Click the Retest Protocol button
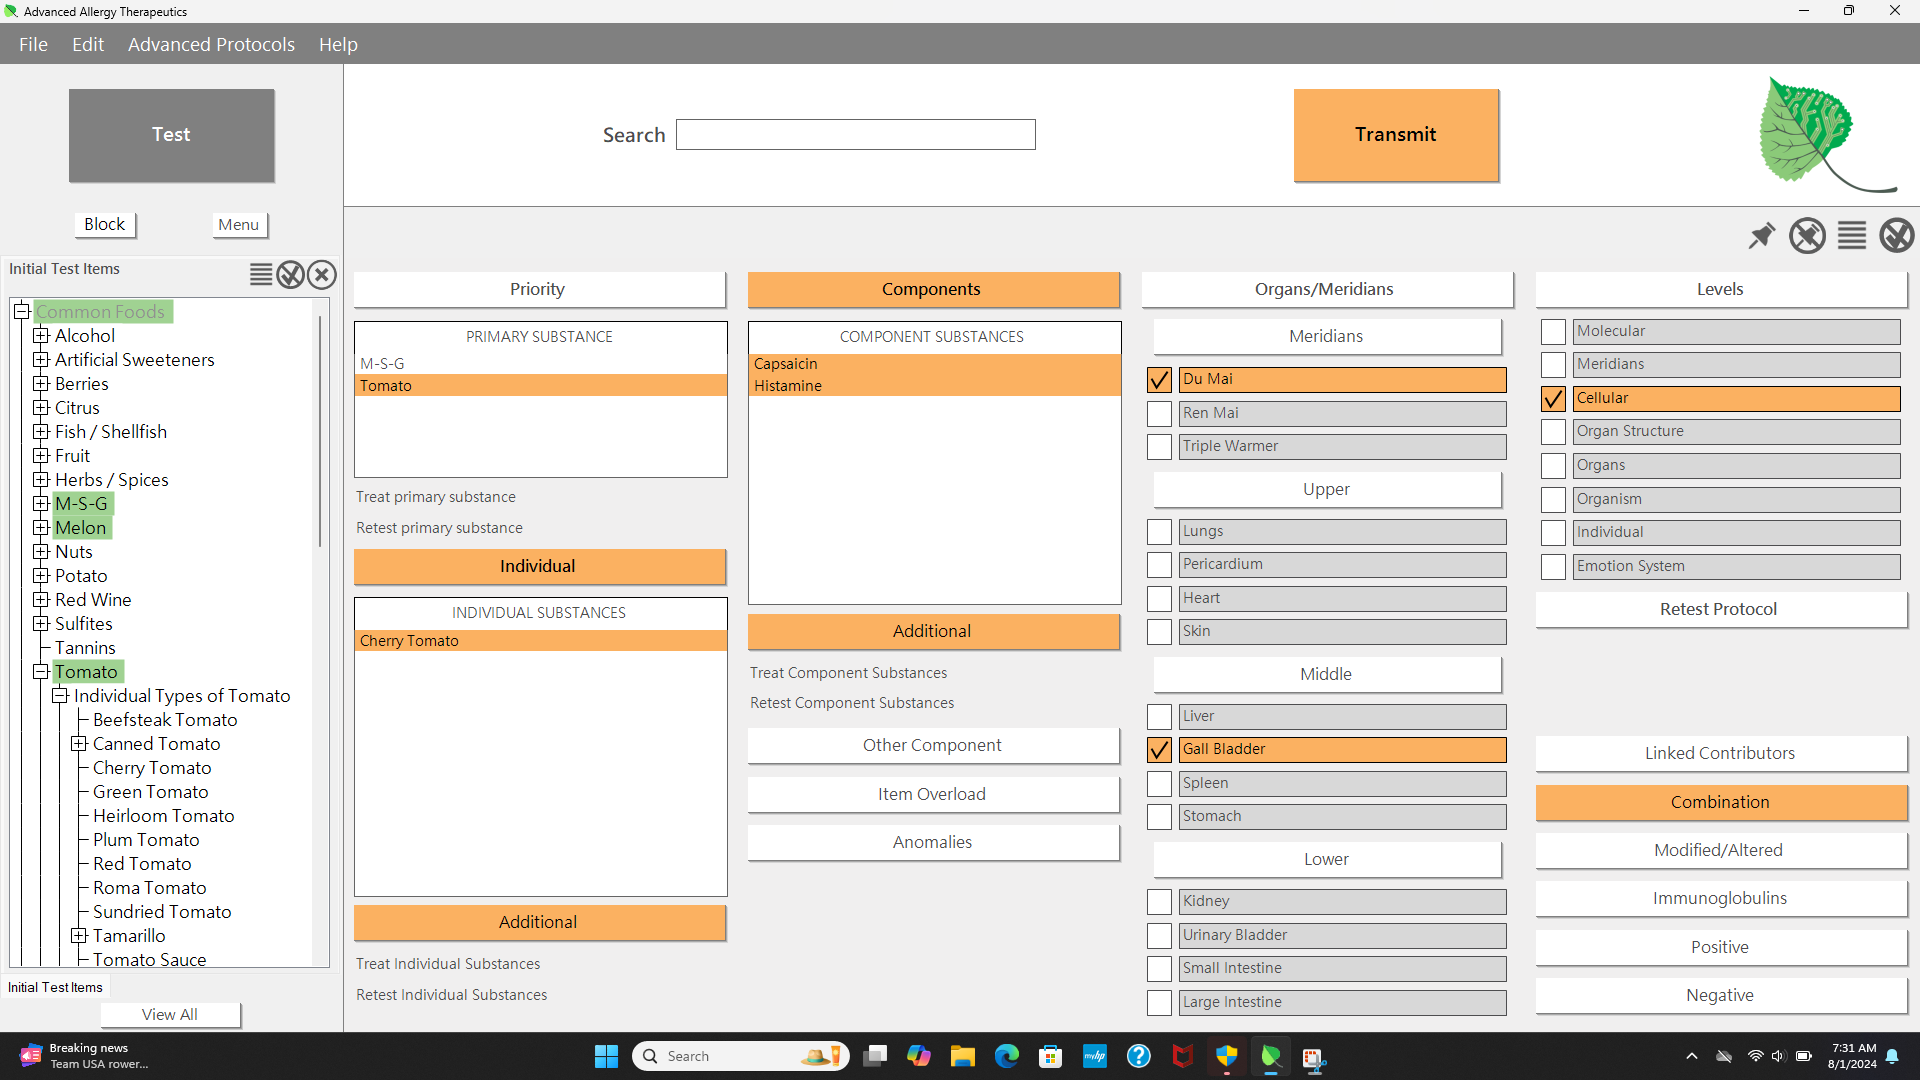The width and height of the screenshot is (1920, 1080). pos(1719,609)
